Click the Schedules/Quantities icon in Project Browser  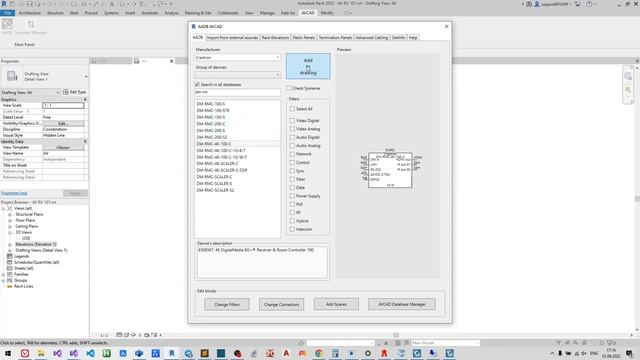(10, 262)
